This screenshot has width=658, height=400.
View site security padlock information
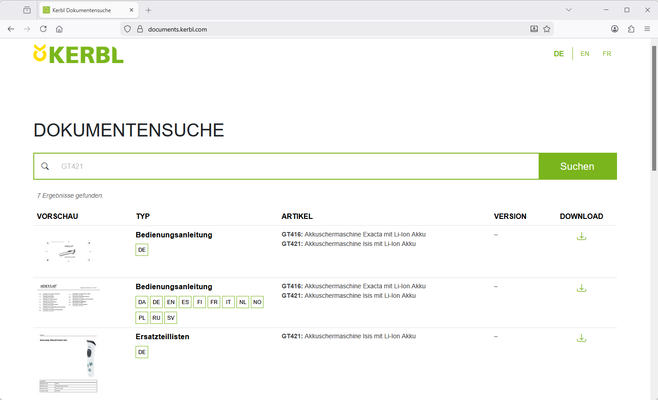pyautogui.click(x=140, y=29)
